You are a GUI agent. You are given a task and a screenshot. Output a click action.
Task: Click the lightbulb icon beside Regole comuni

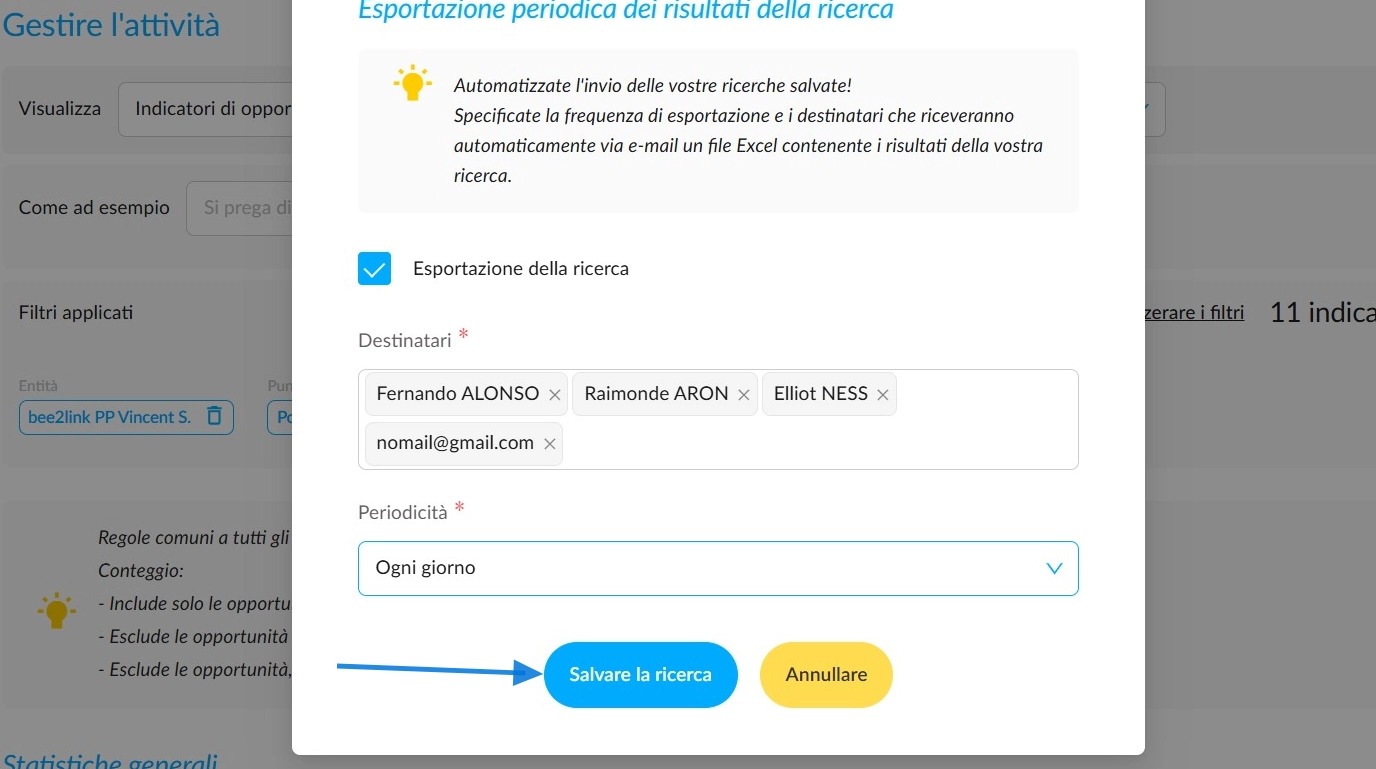pyautogui.click(x=56, y=609)
